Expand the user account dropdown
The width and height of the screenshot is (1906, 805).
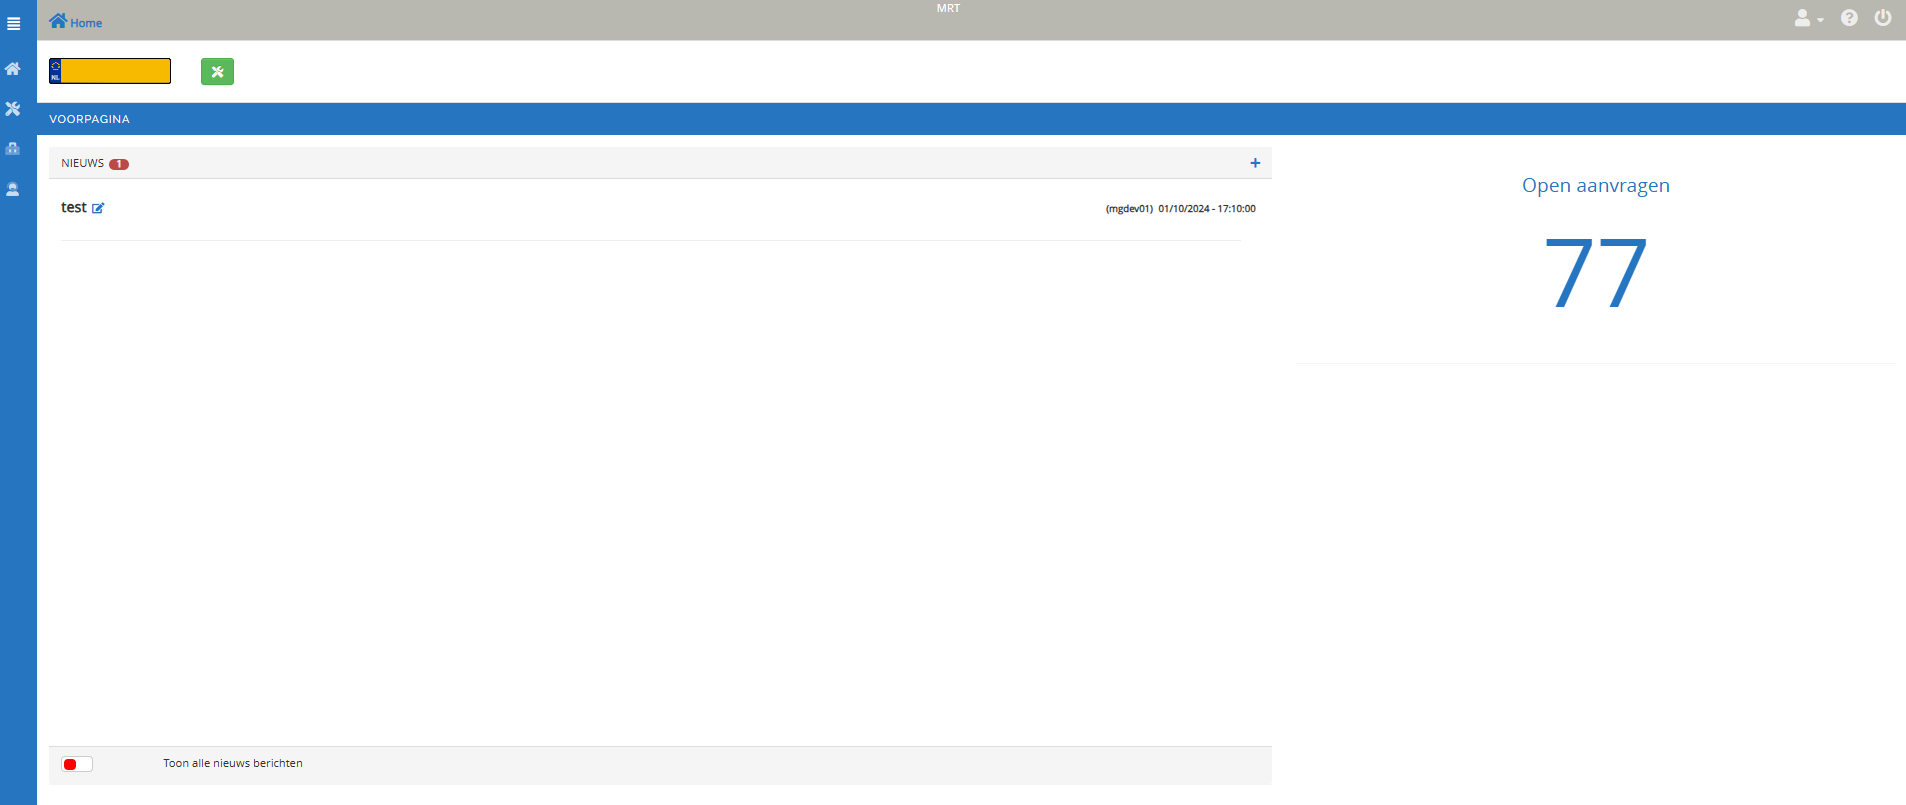(1808, 19)
